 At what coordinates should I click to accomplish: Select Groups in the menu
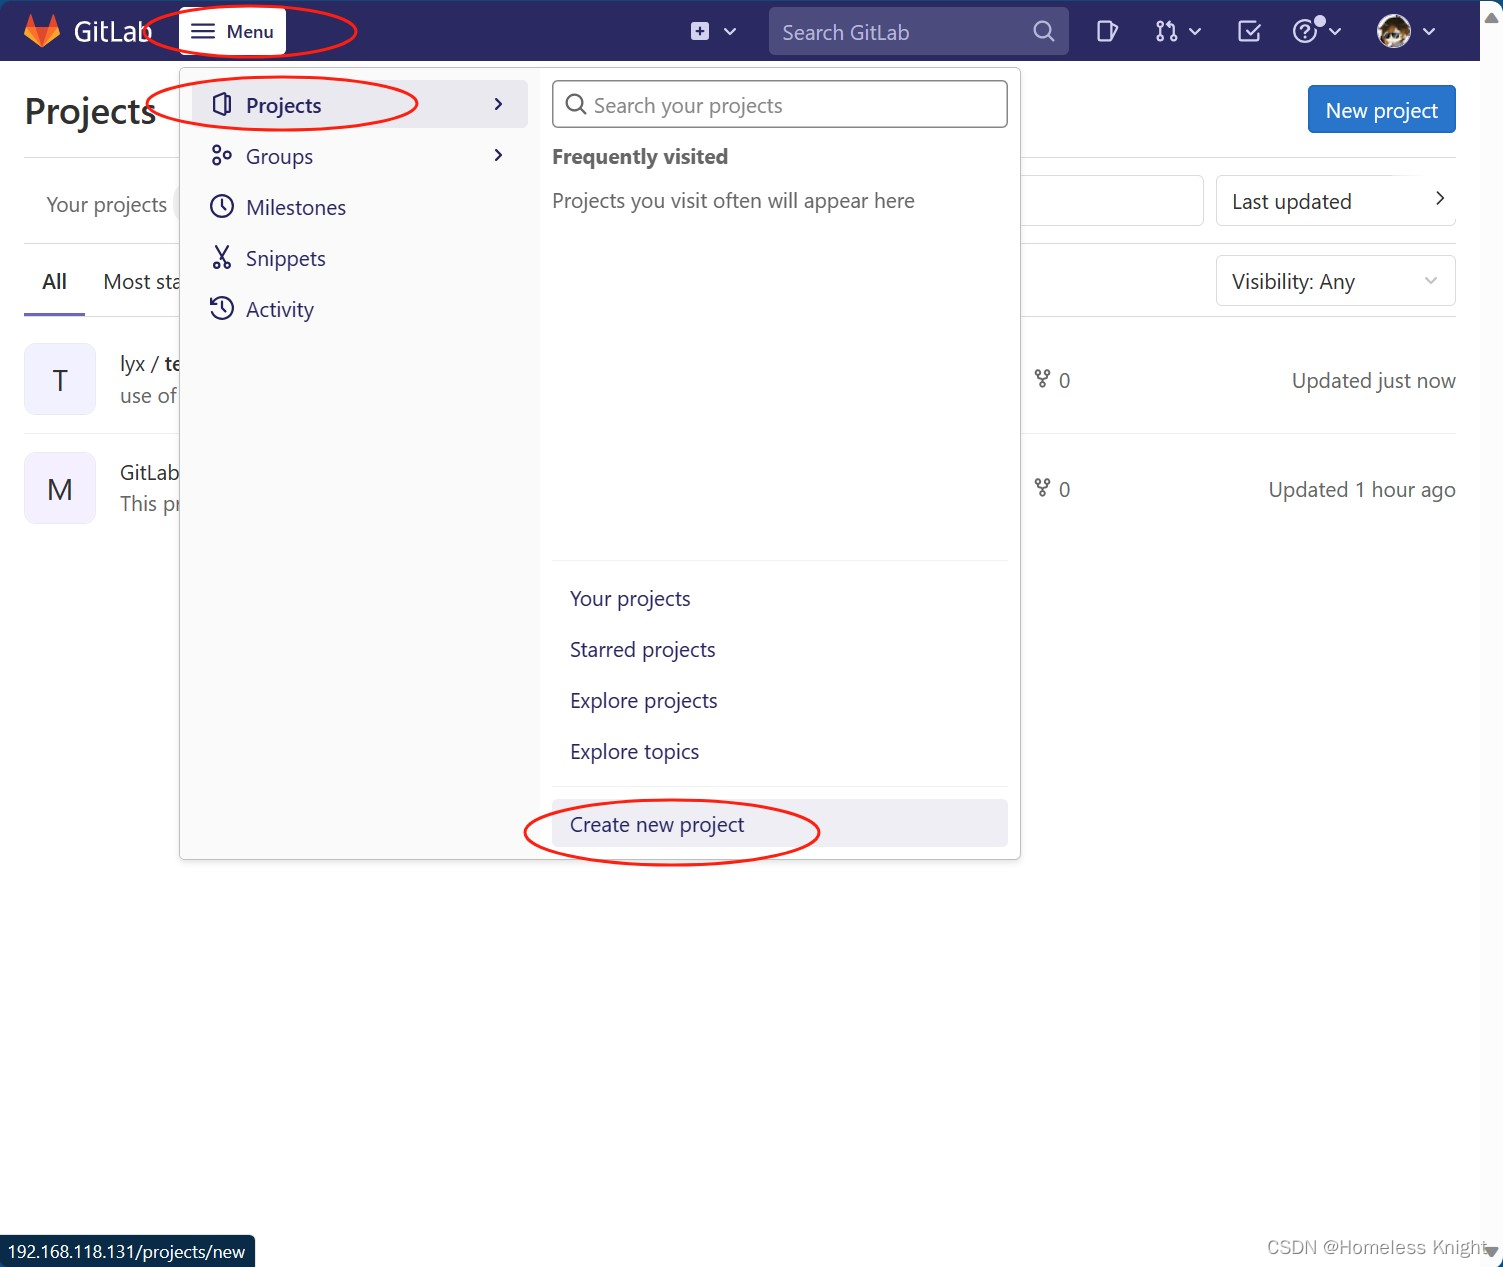[360, 156]
